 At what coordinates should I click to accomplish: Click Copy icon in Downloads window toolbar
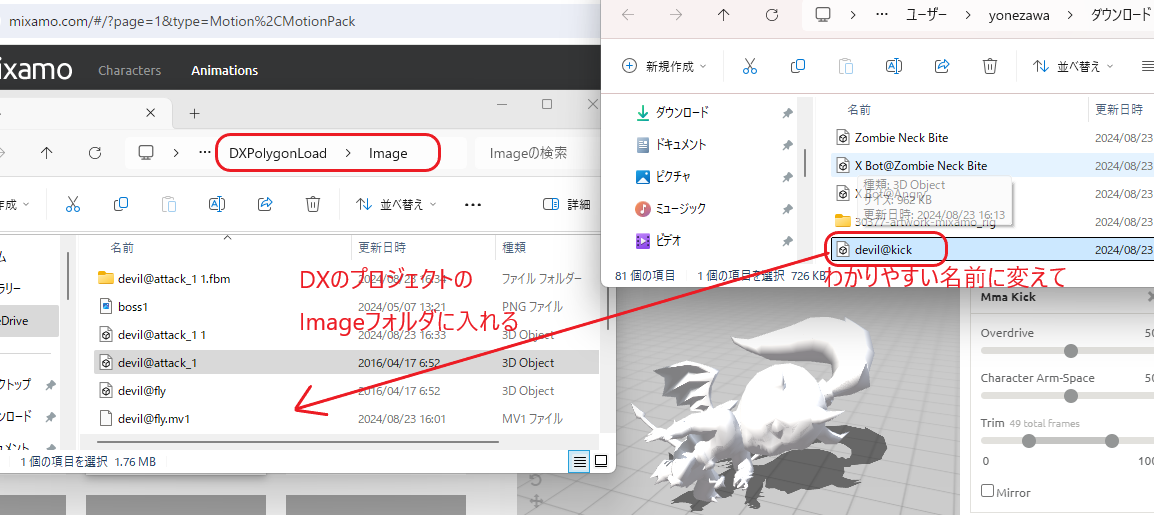797,66
